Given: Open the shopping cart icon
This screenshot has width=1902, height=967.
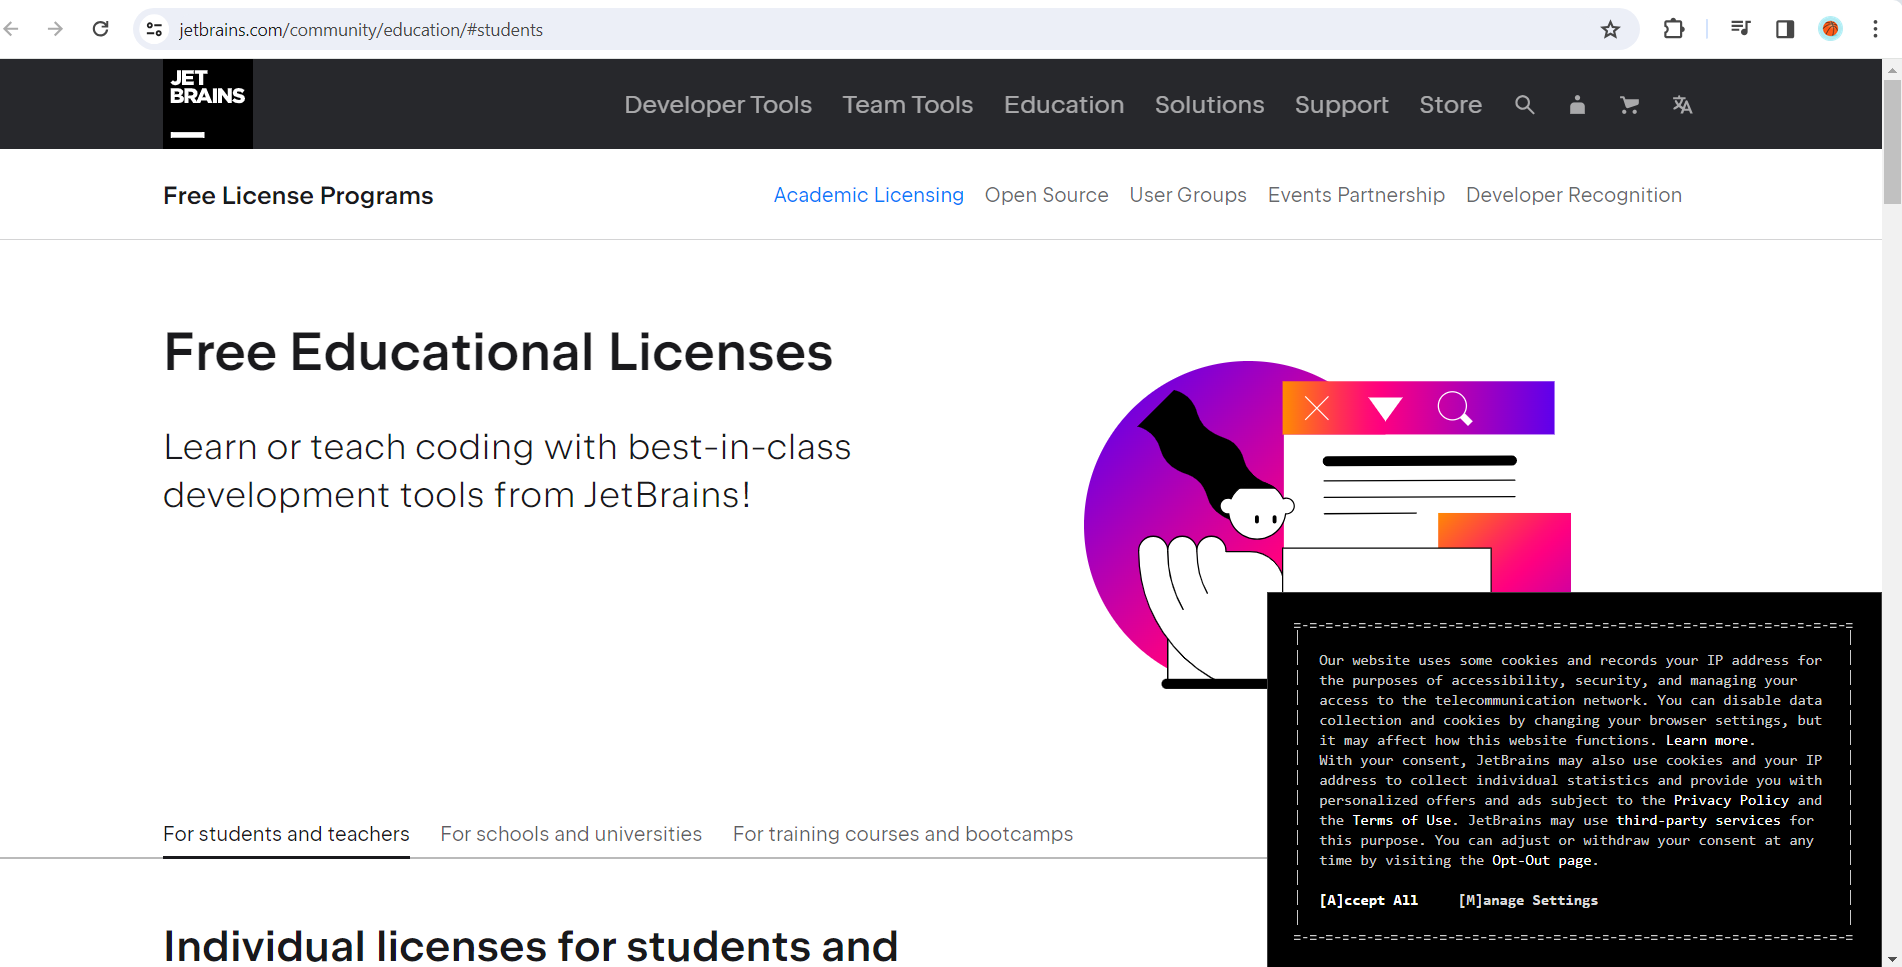Looking at the screenshot, I should [x=1629, y=105].
